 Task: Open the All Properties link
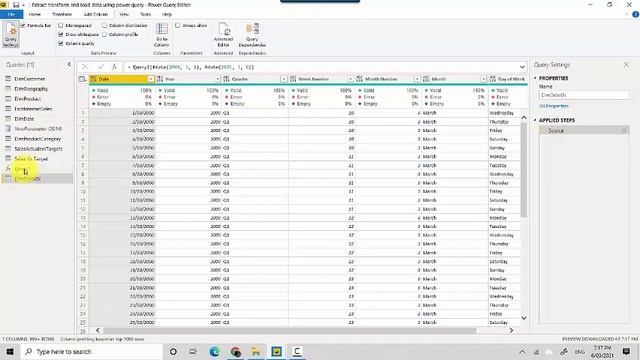[554, 106]
